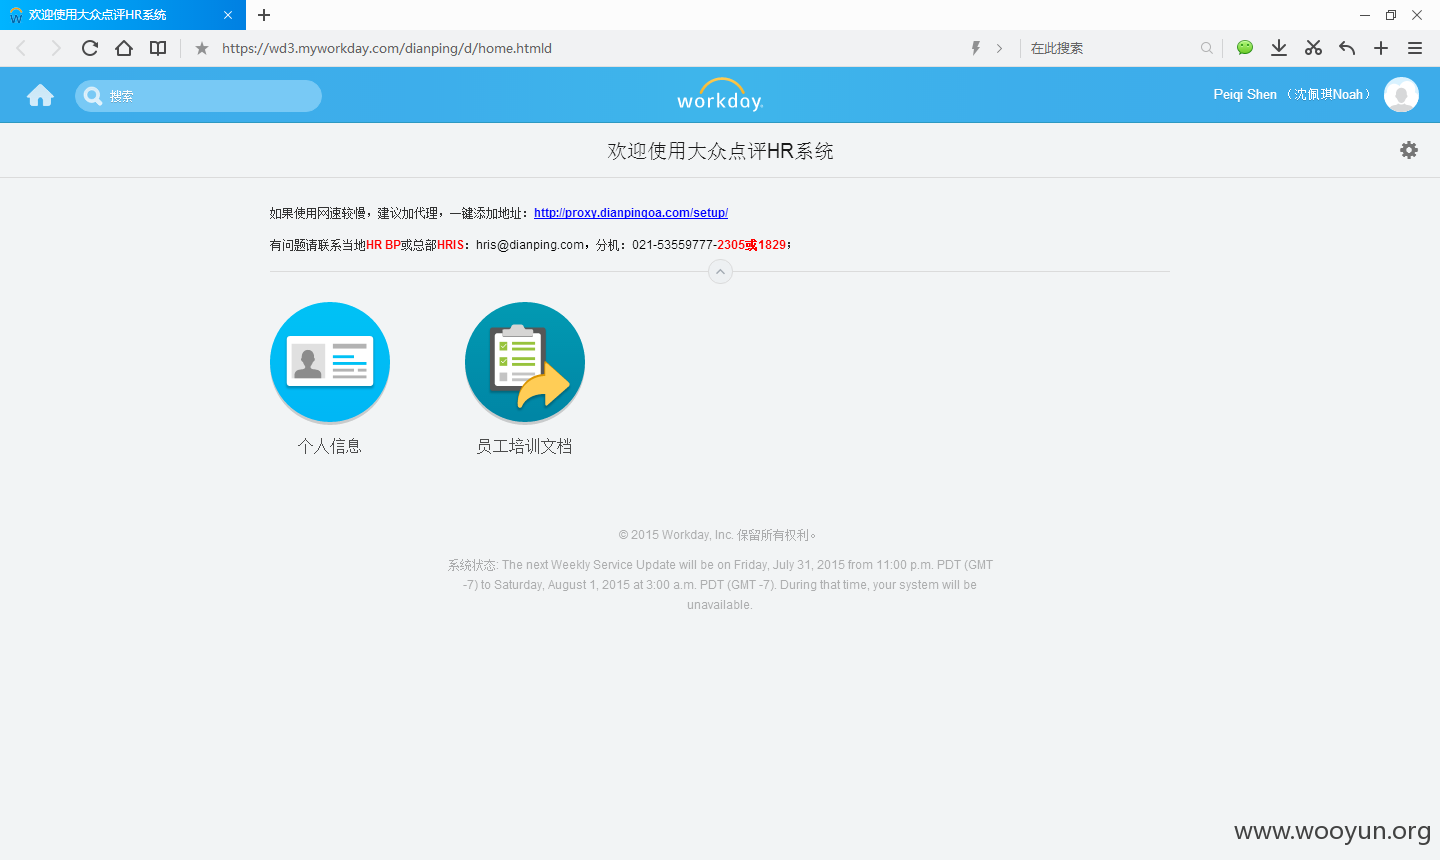The image size is (1440, 860).
Task: Click the Weekly Service Update status text
Action: click(720, 585)
